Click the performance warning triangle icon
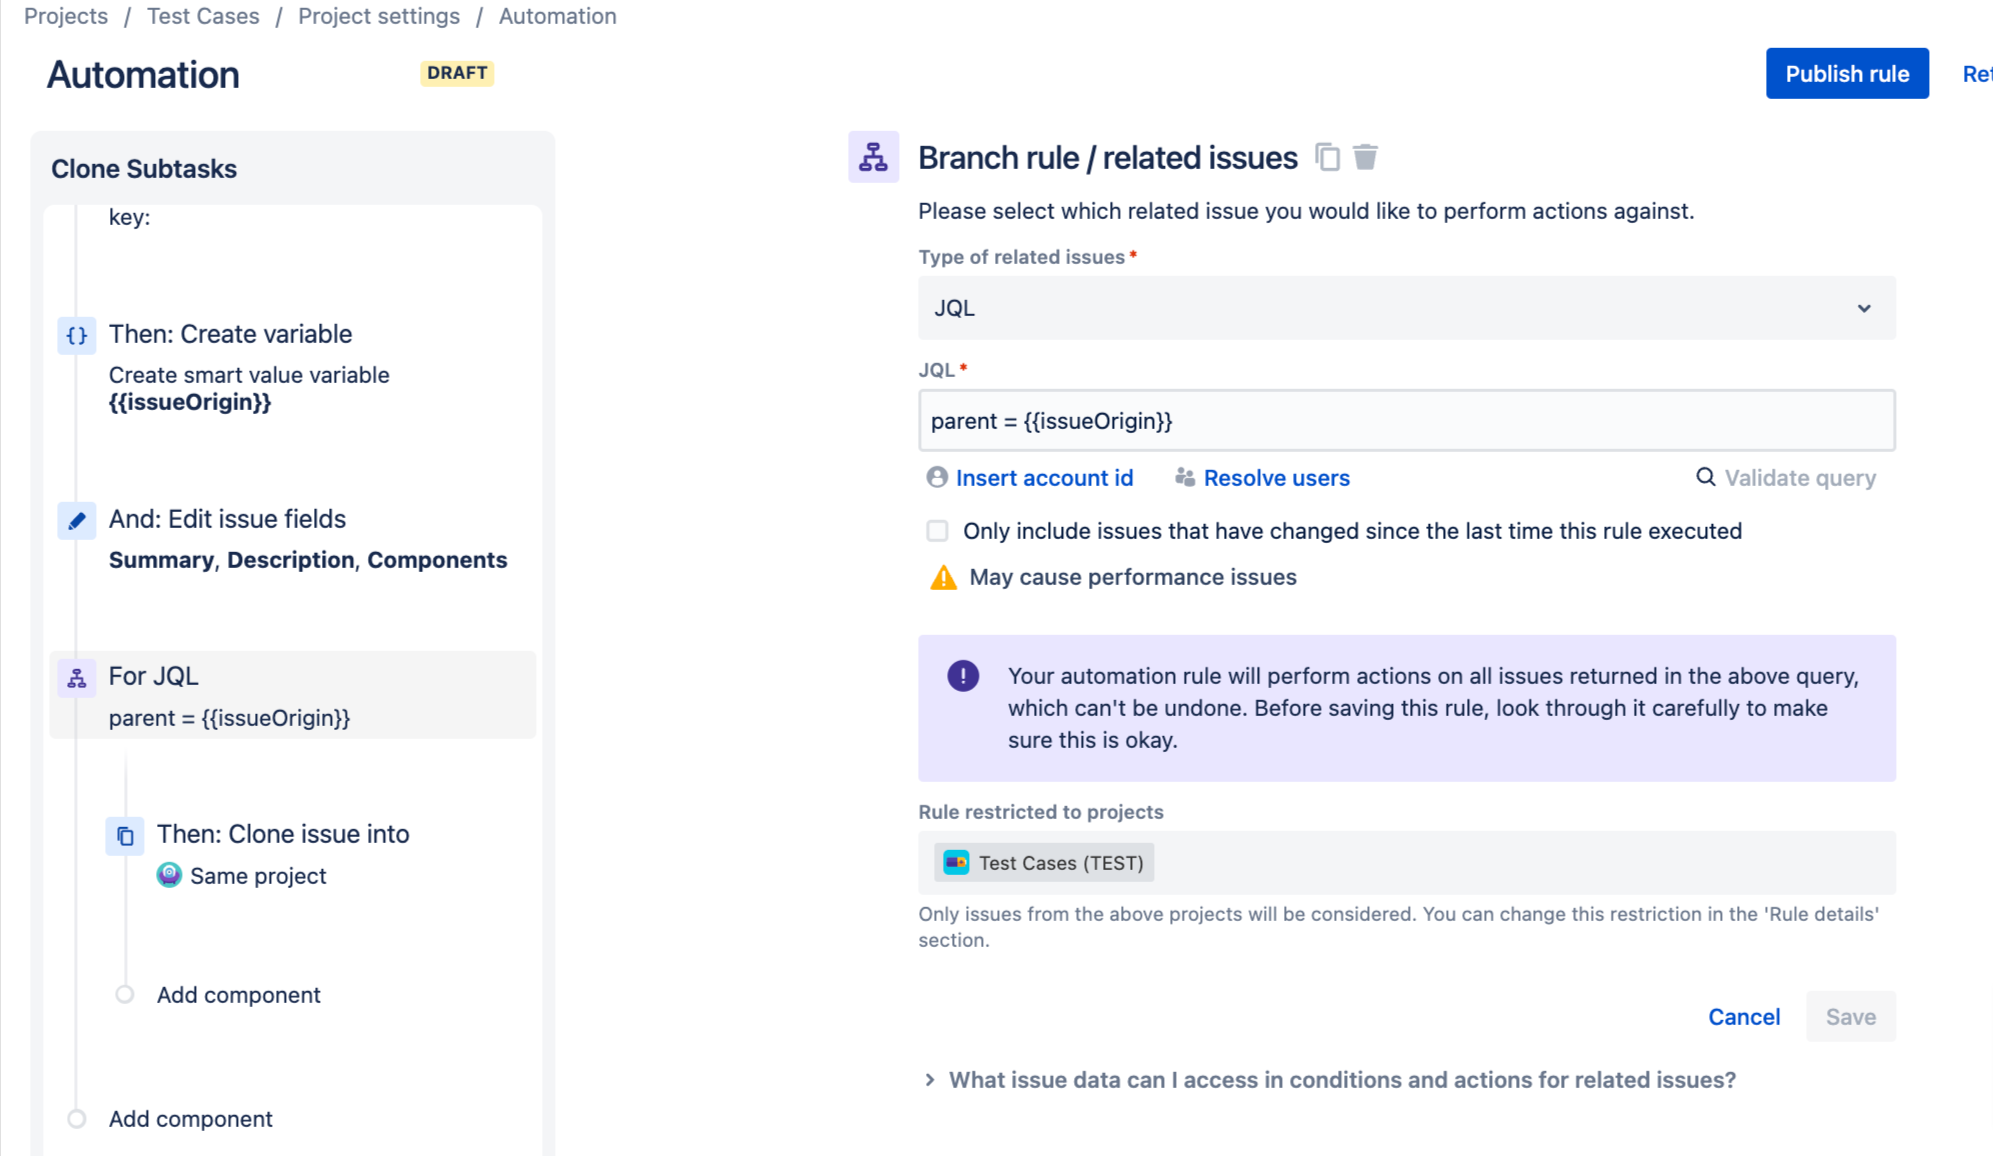 [942, 577]
